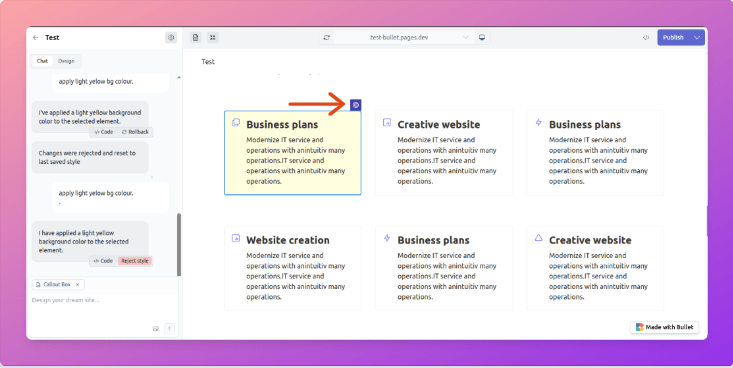The image size is (733, 368).
Task: Select bottom-right 'Creative website' heading
Action: point(590,240)
